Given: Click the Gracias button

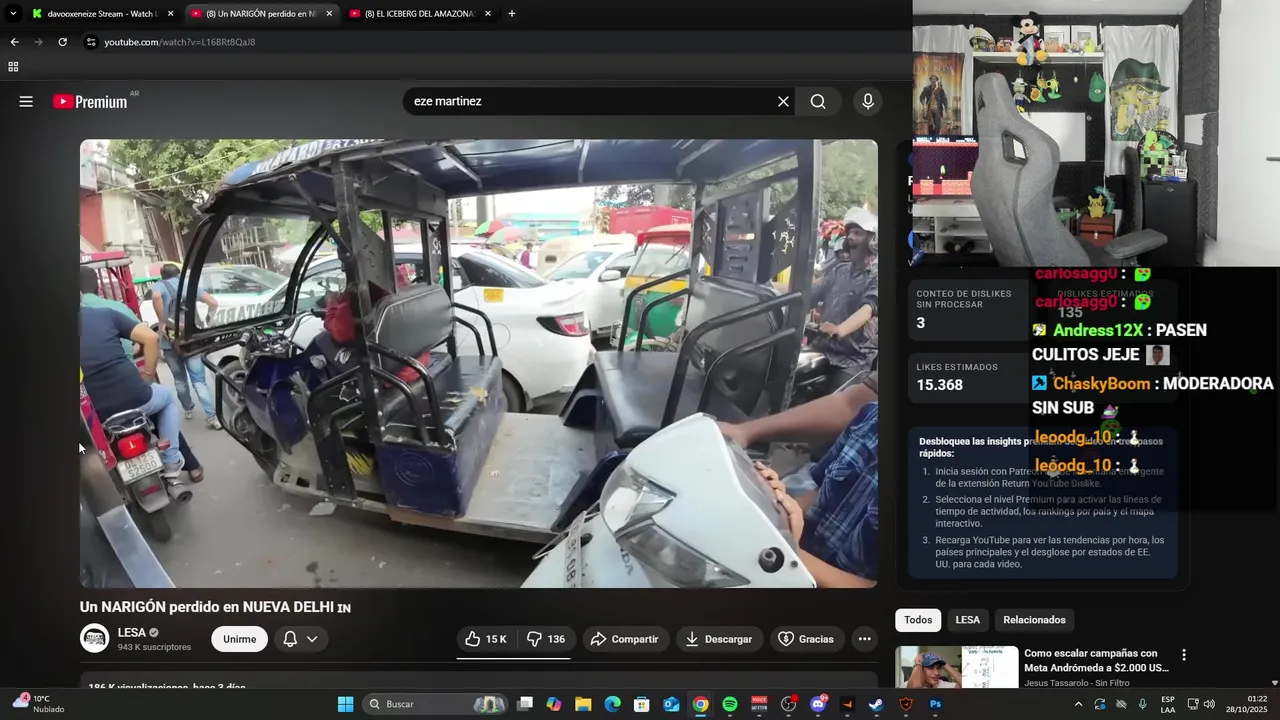Looking at the screenshot, I should (x=806, y=639).
